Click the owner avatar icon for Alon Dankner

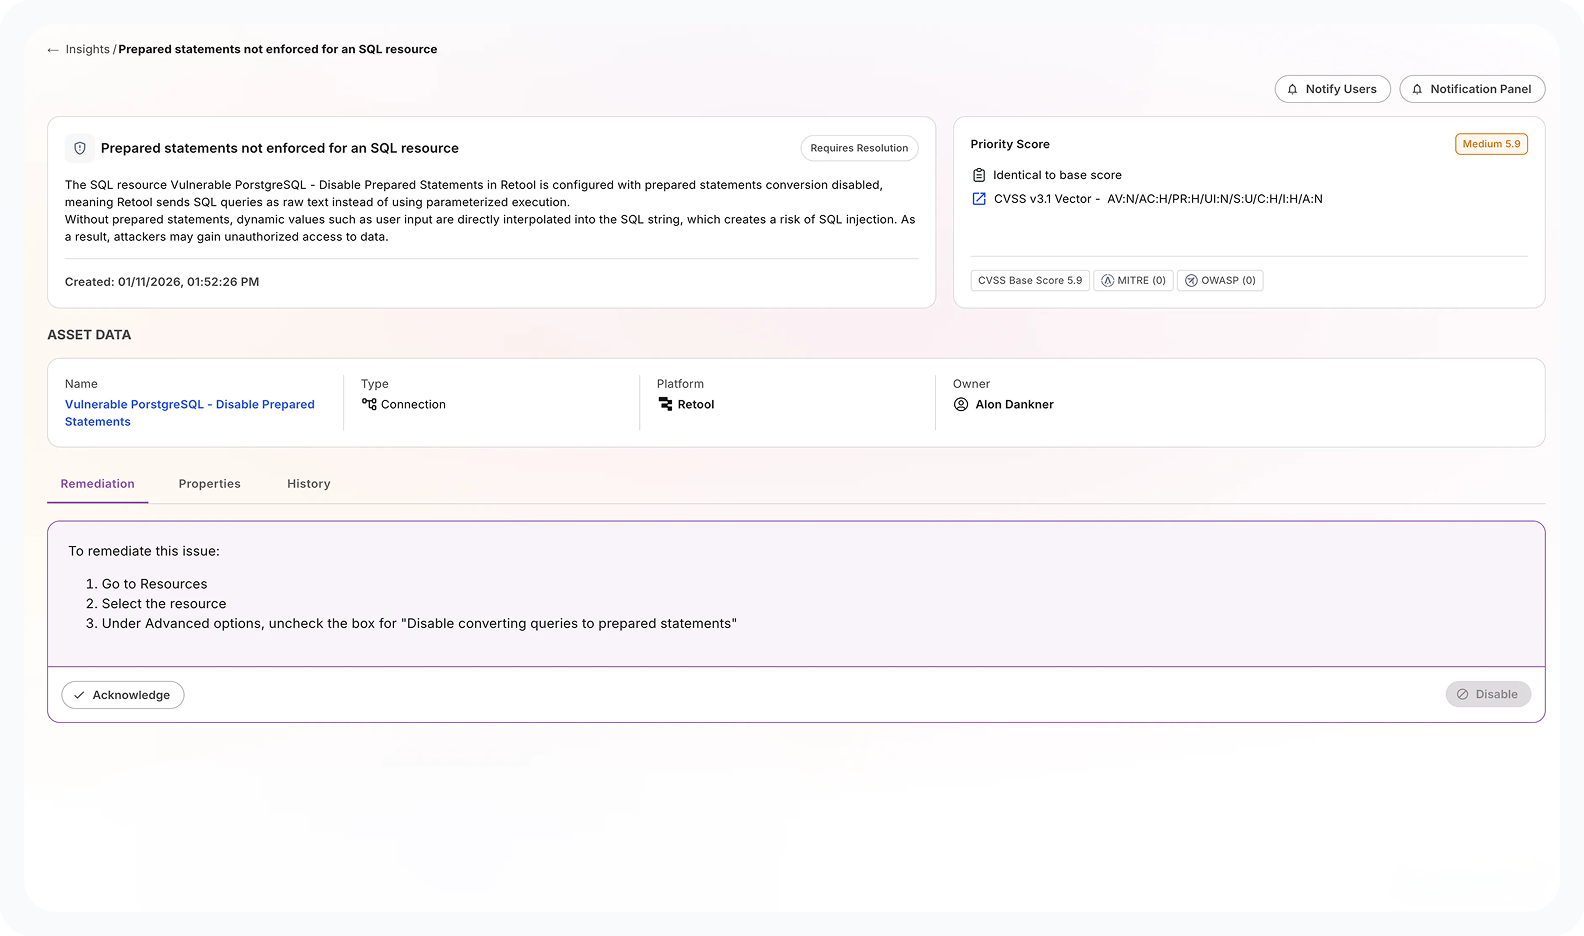click(x=961, y=404)
